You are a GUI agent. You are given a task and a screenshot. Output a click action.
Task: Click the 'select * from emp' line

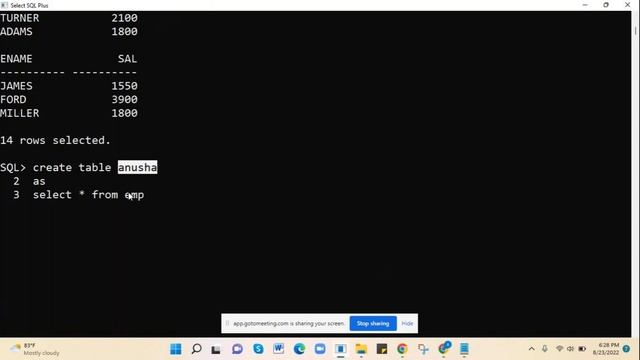click(x=89, y=195)
